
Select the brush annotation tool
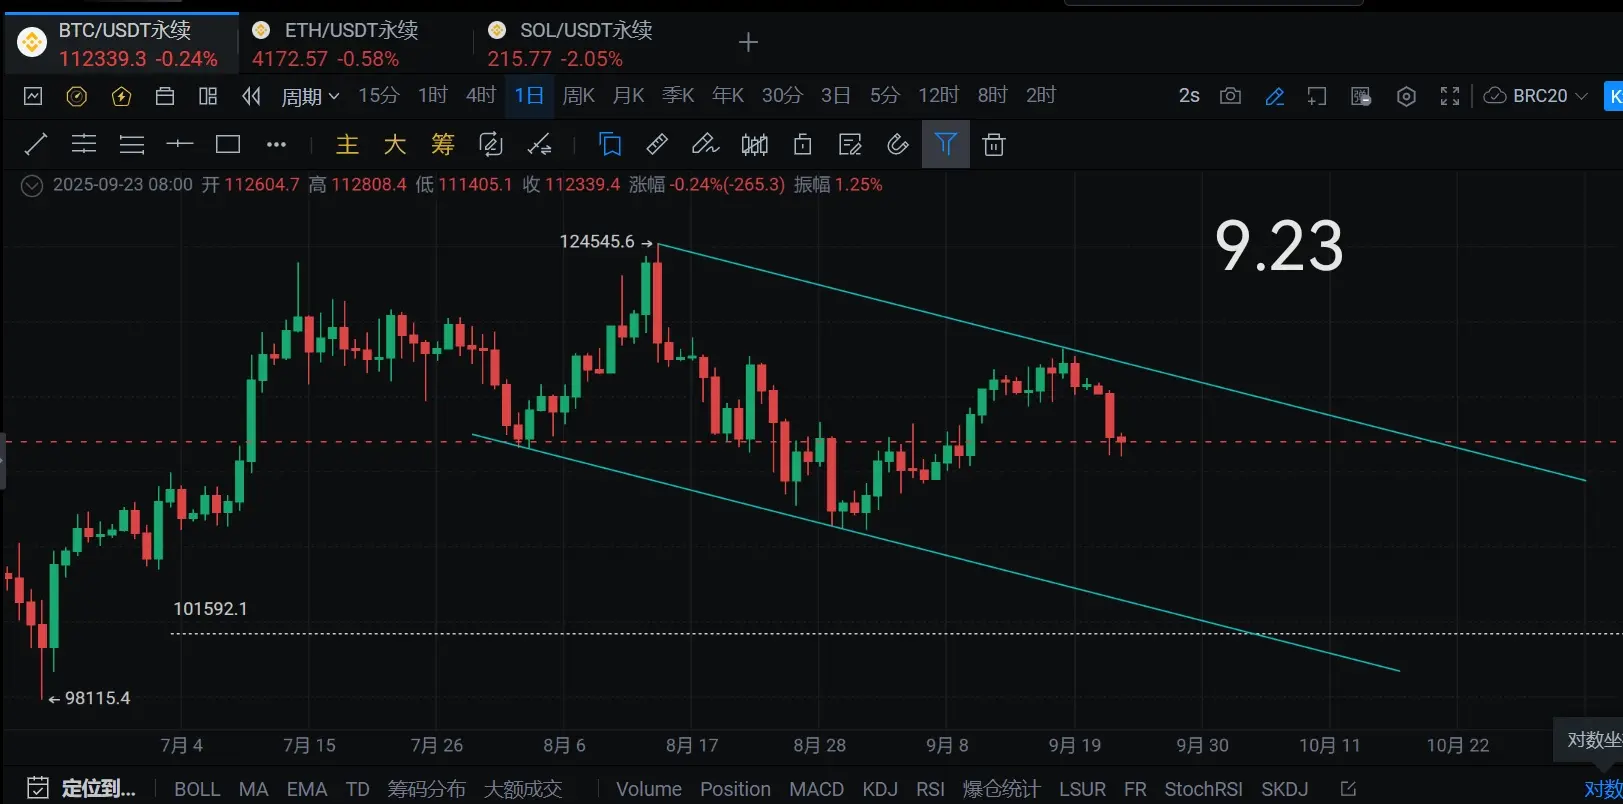click(x=705, y=145)
